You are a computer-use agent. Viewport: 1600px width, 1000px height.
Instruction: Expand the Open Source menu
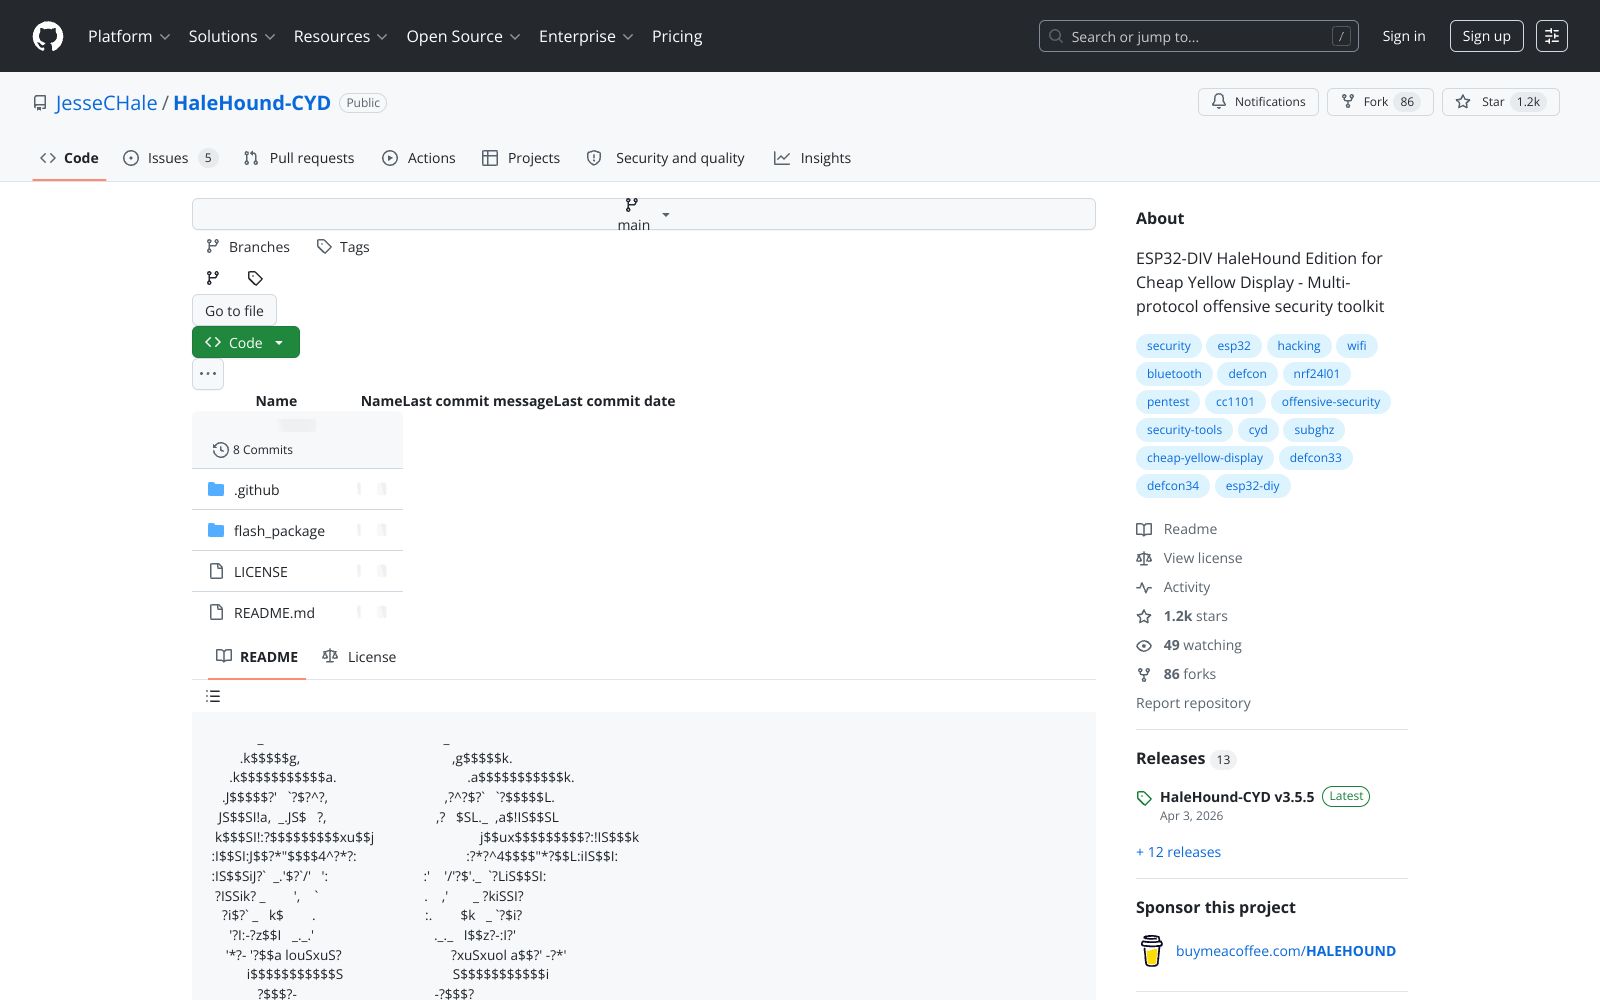click(463, 36)
